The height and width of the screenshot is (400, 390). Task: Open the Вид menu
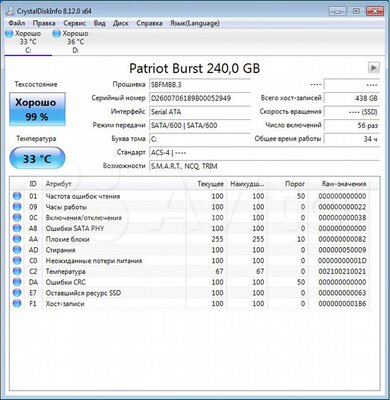(99, 23)
